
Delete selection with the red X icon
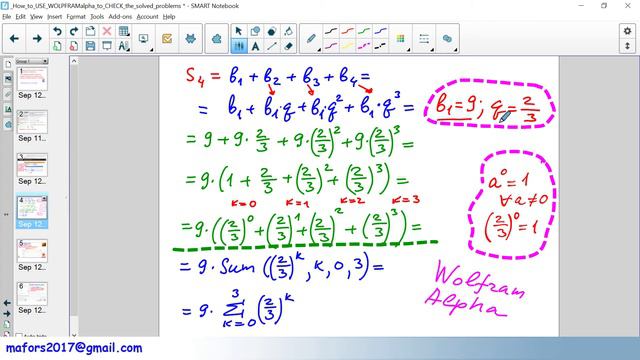tap(107, 31)
